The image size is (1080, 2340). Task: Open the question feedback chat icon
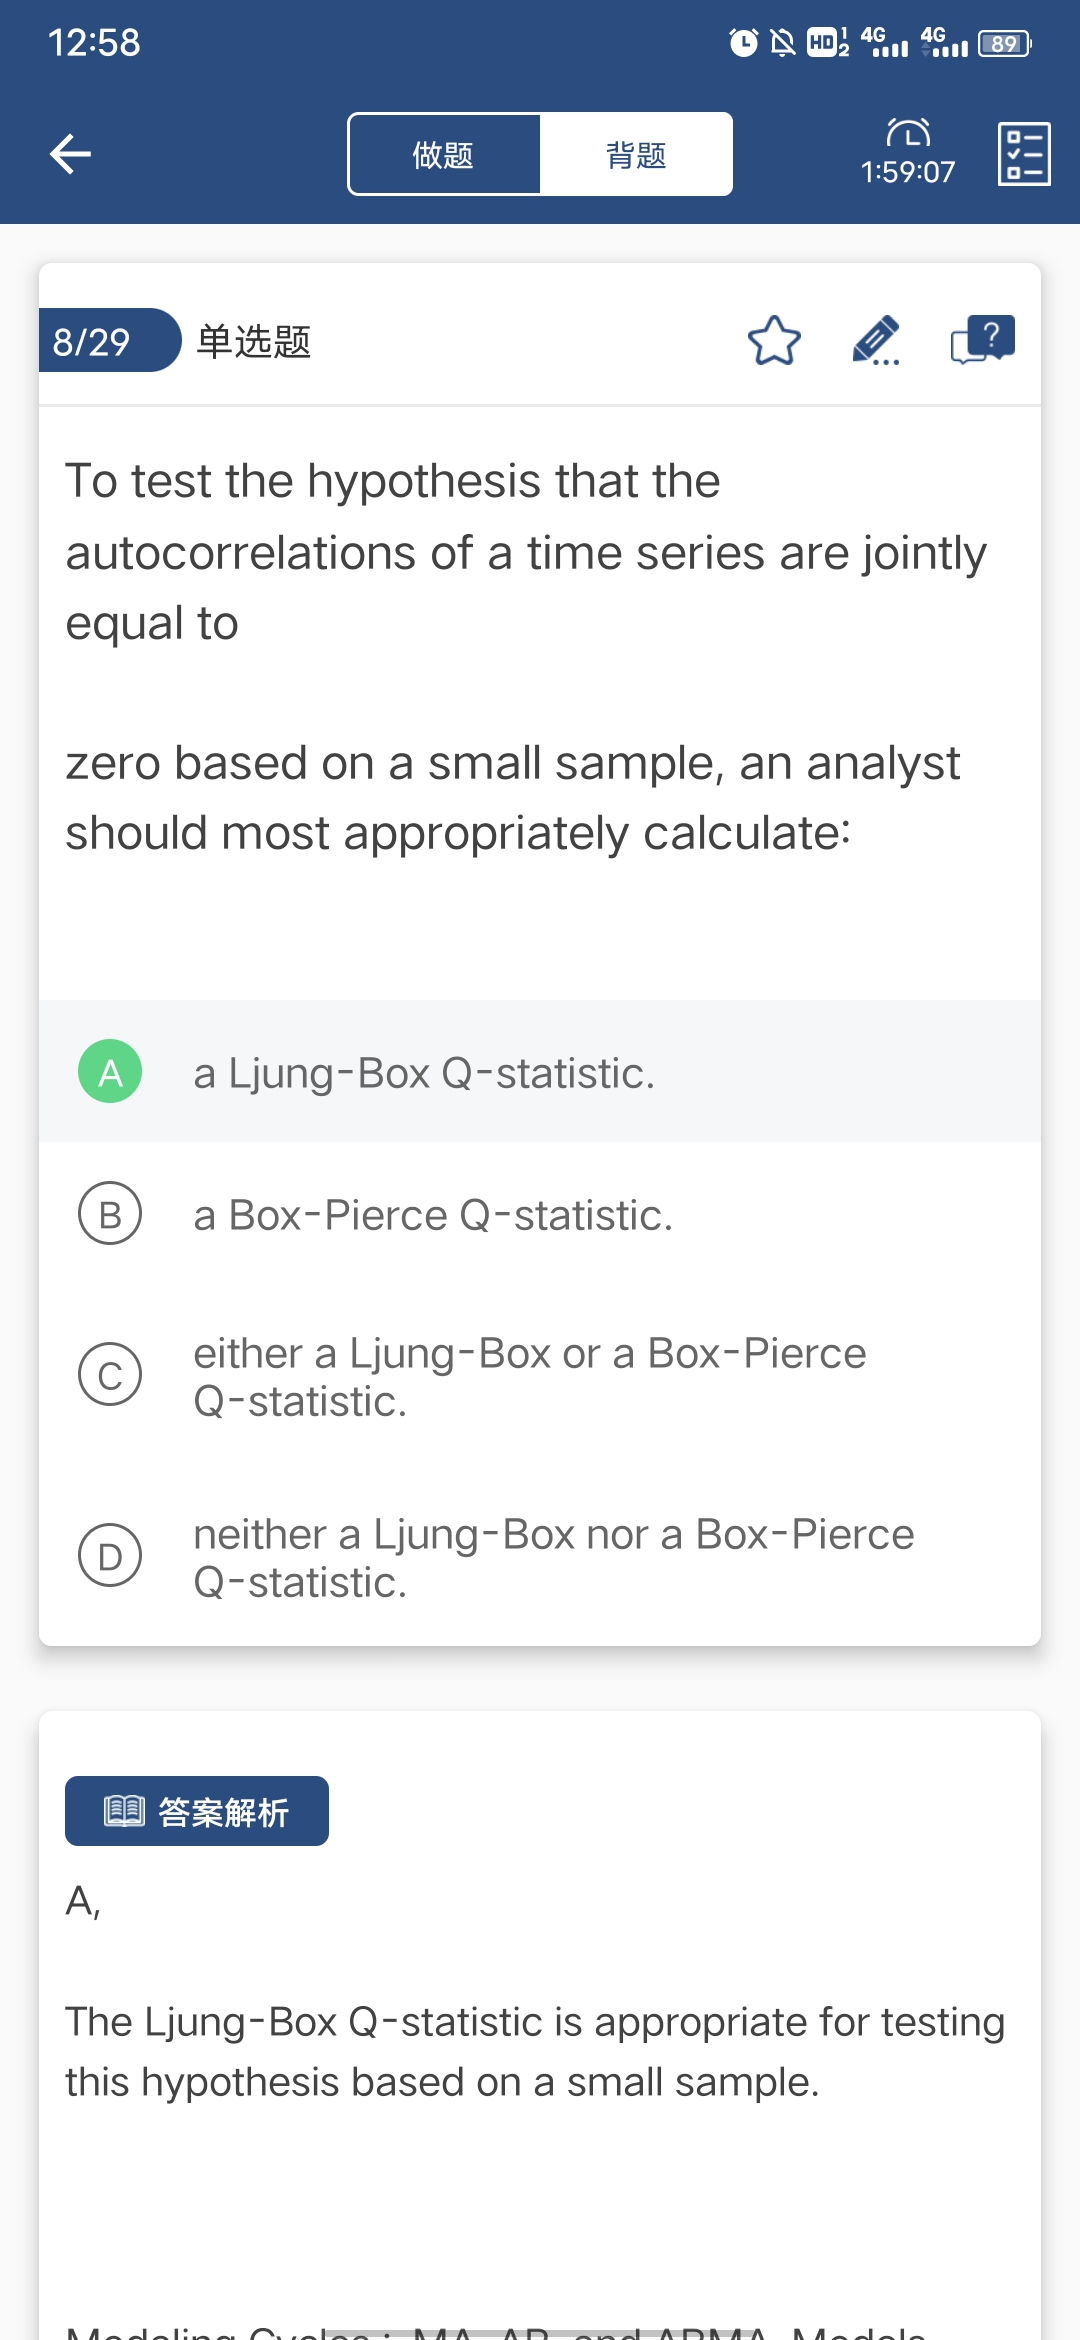[x=982, y=340]
